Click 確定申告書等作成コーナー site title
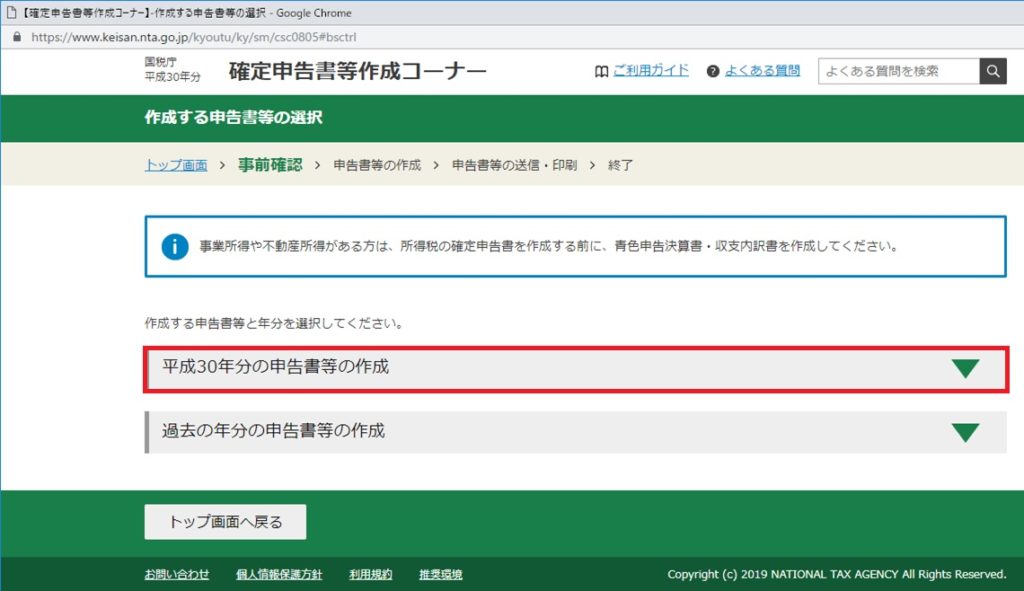 tap(358, 71)
